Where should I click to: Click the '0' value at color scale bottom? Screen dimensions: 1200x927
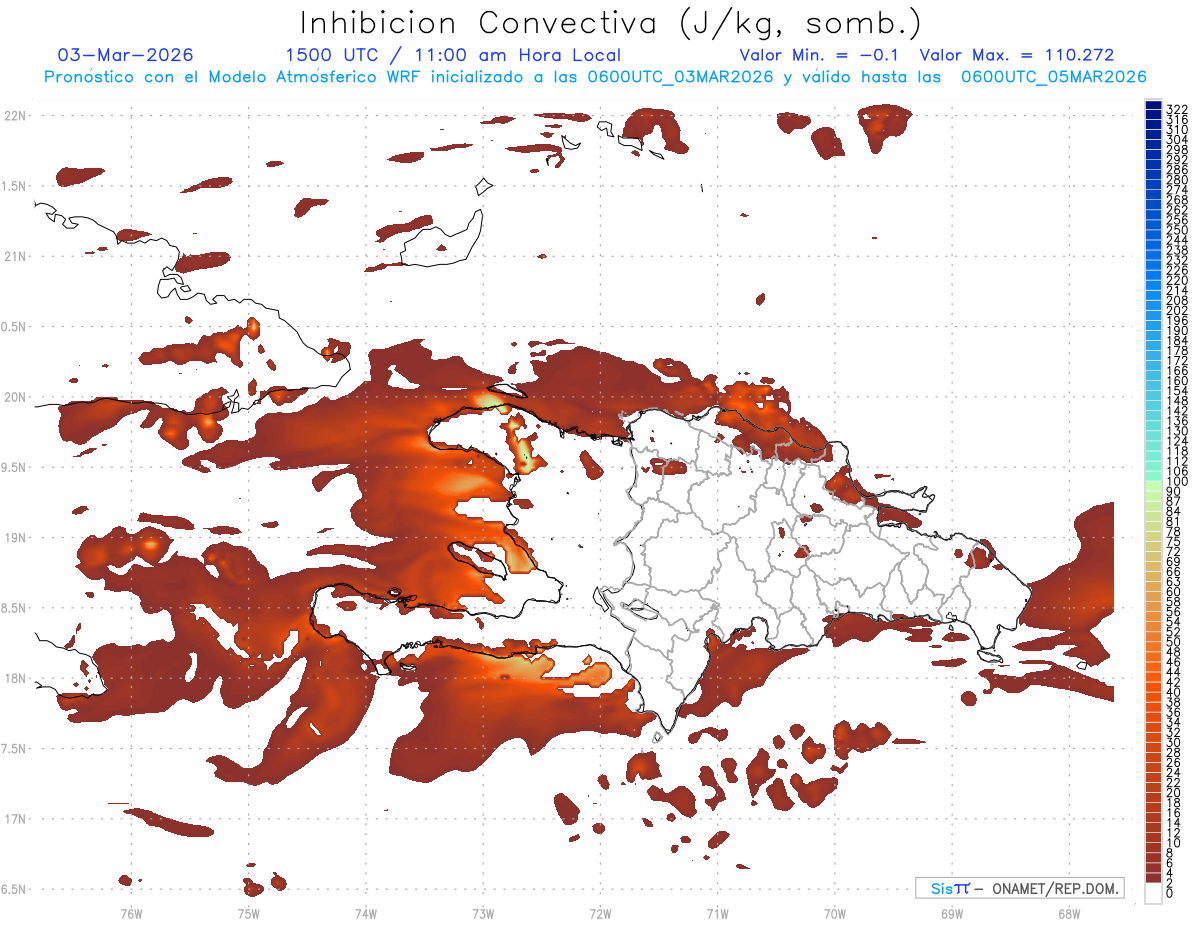pyautogui.click(x=1170, y=893)
